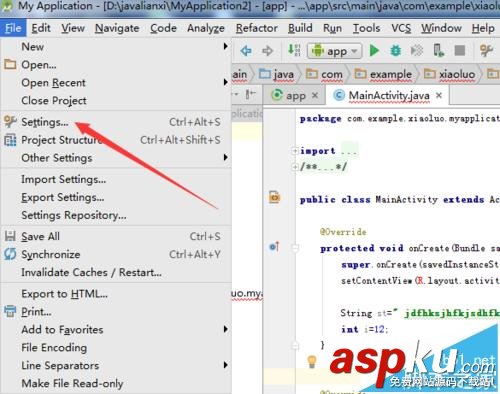Run the app with green play button
The image size is (500, 394).
(374, 51)
